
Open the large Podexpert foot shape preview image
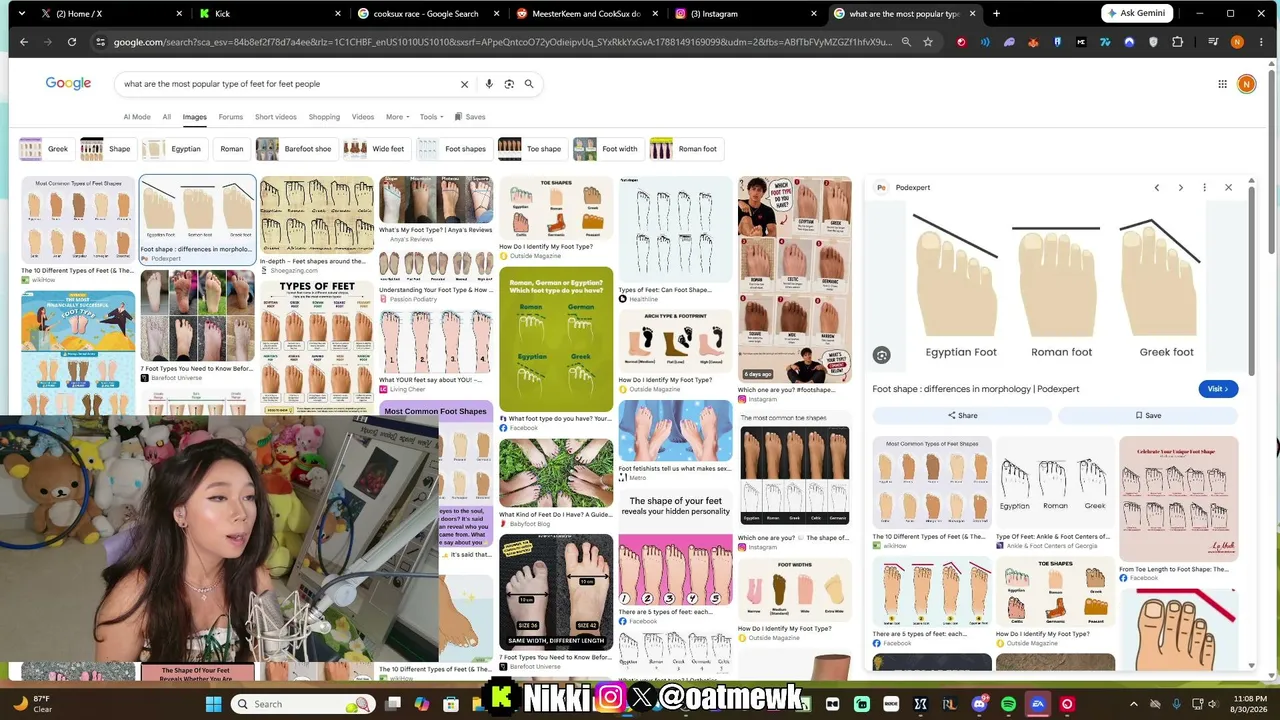(x=1056, y=286)
